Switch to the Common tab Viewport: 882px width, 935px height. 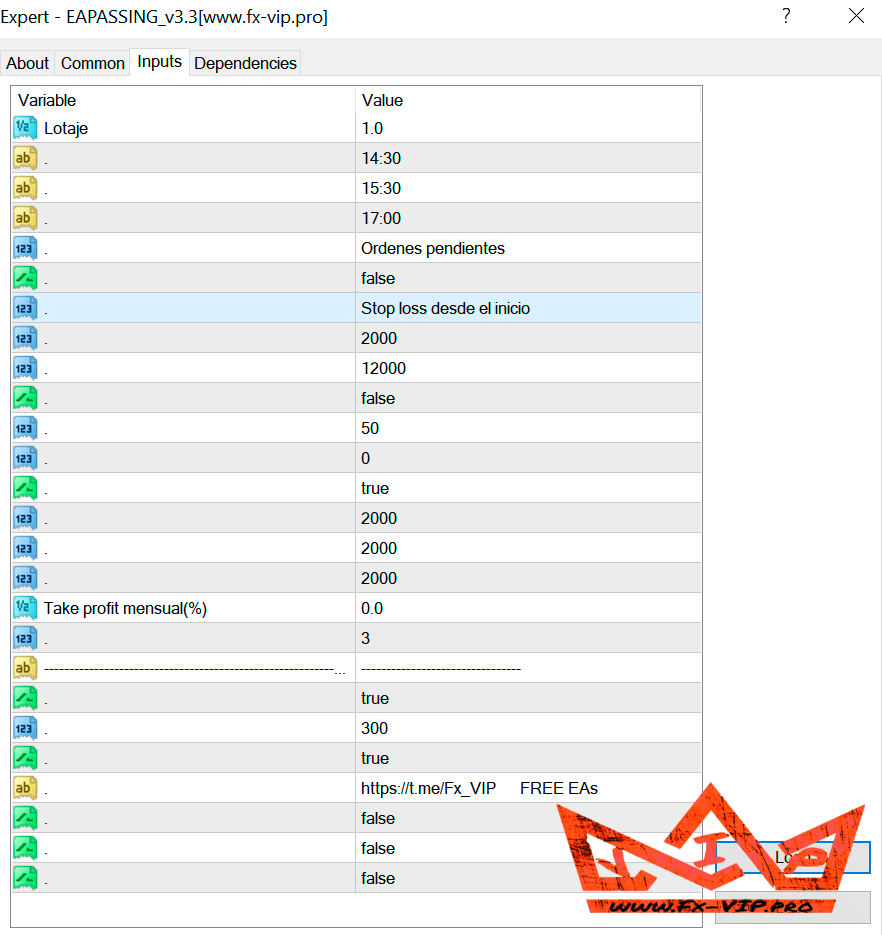point(93,63)
